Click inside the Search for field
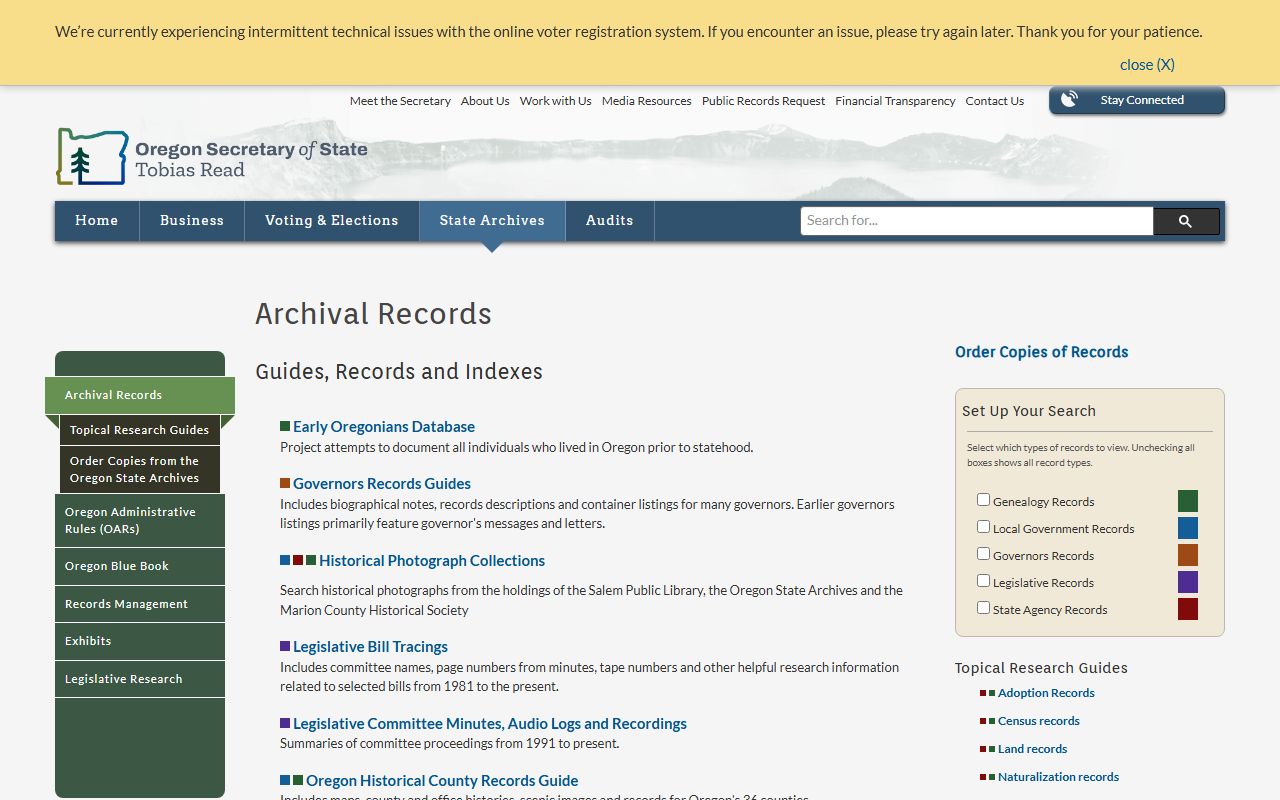This screenshot has height=800, width=1280. point(977,221)
